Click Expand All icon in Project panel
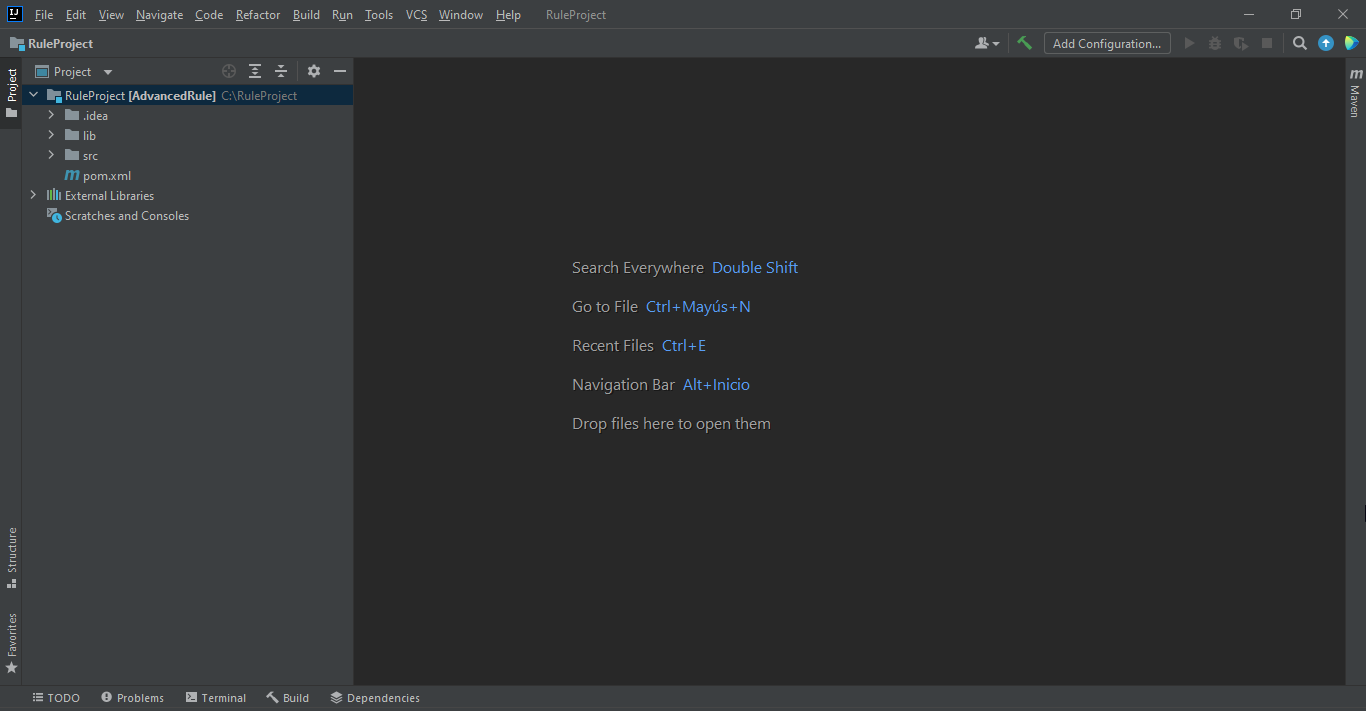The image size is (1366, 711). pyautogui.click(x=255, y=71)
